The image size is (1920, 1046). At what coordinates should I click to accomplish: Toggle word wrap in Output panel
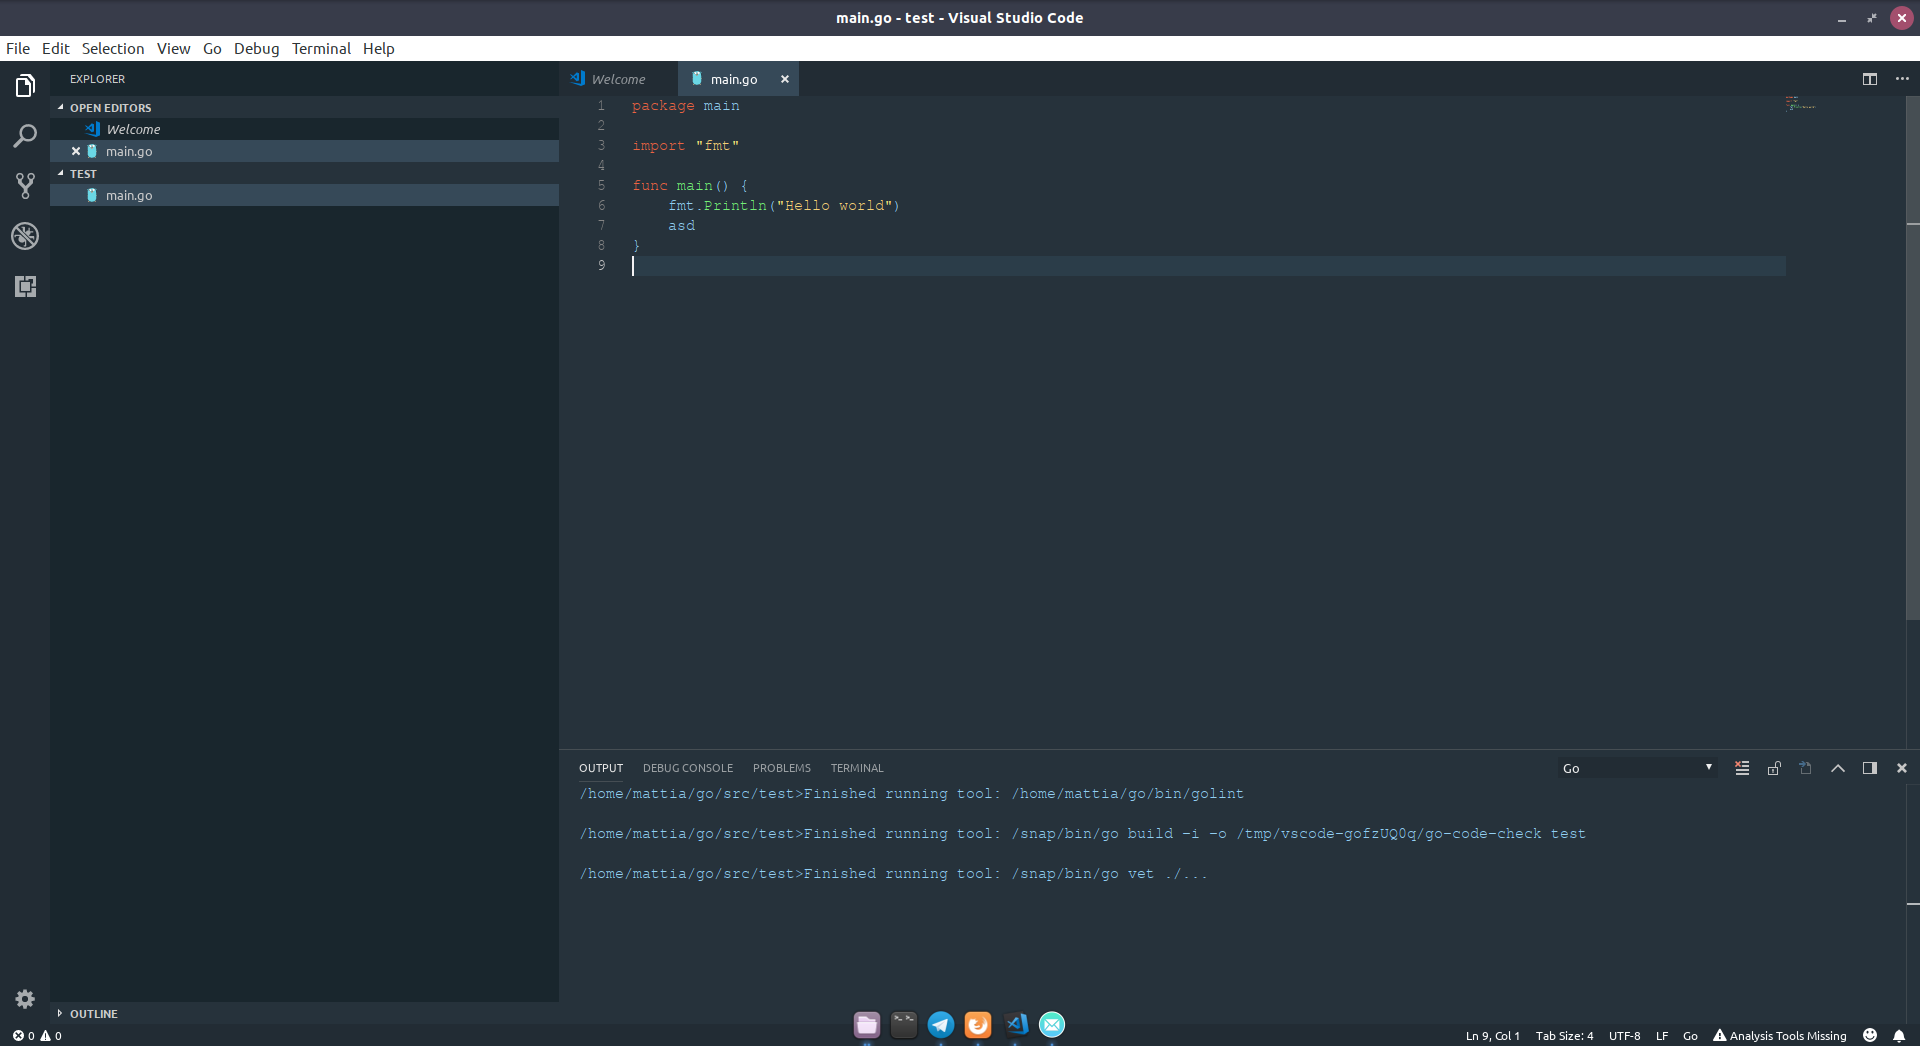[1742, 768]
